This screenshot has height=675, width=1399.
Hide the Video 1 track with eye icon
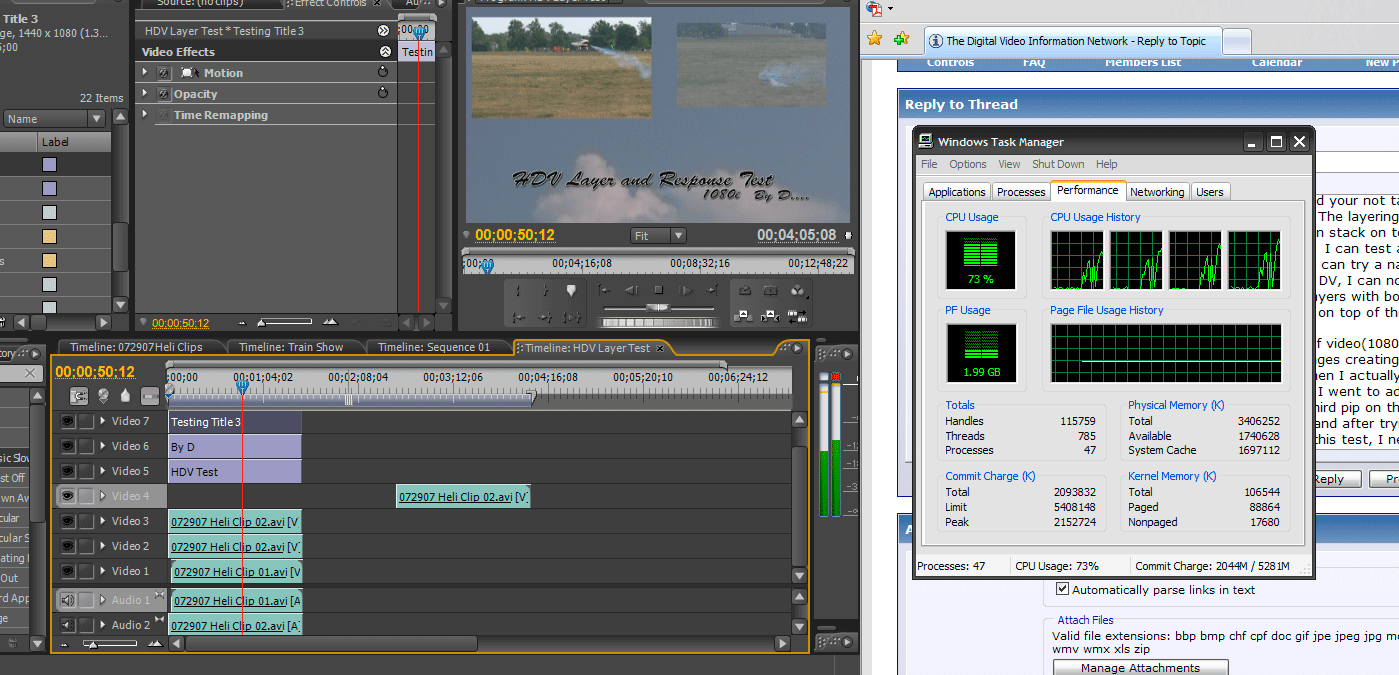[x=67, y=571]
